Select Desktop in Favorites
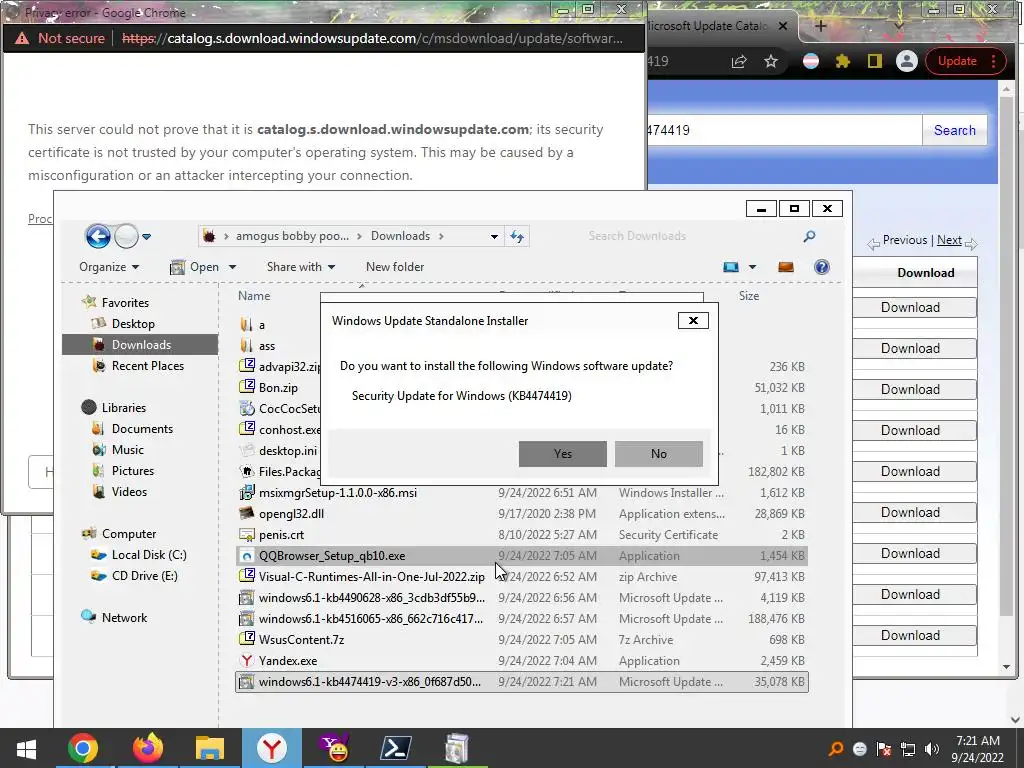 133,324
